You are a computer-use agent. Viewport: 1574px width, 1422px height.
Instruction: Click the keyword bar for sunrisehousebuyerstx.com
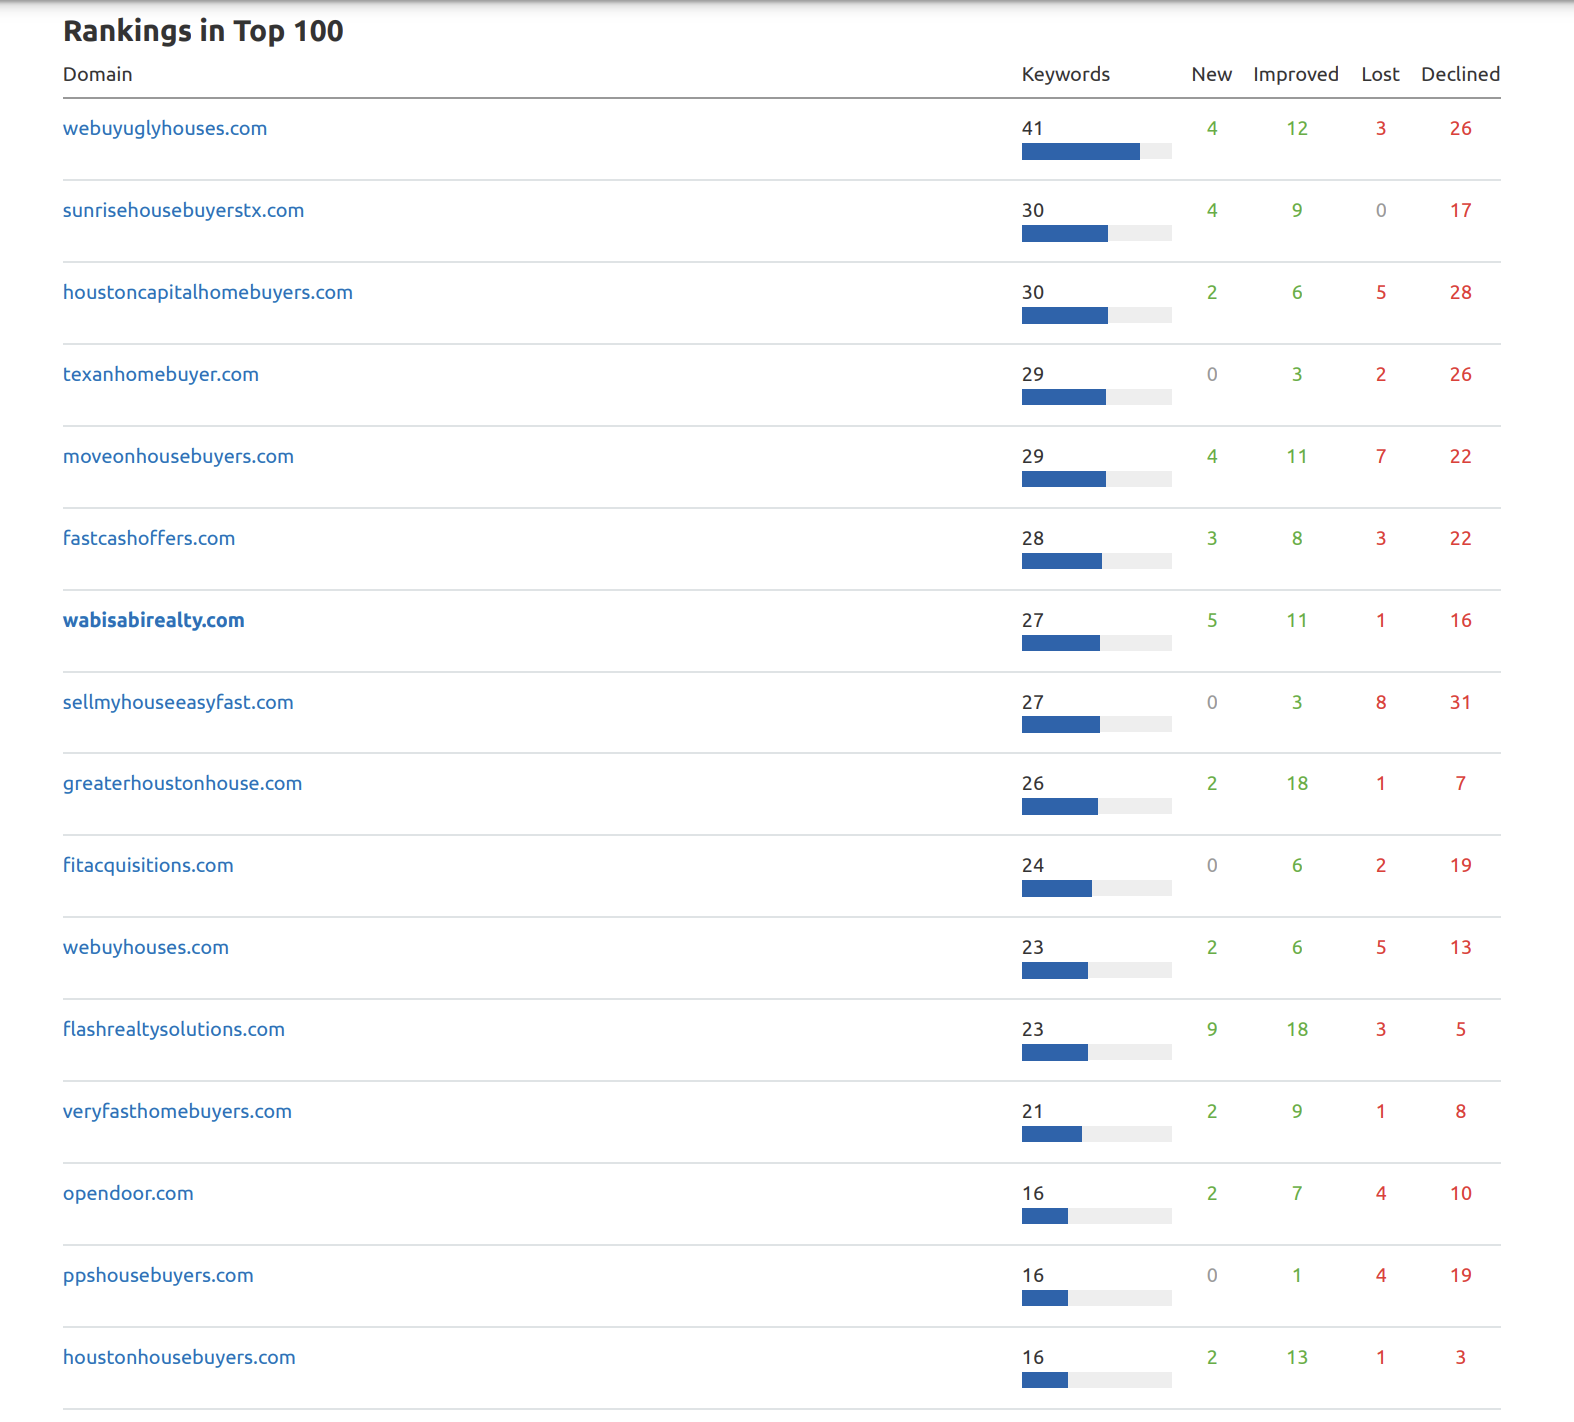(1097, 233)
